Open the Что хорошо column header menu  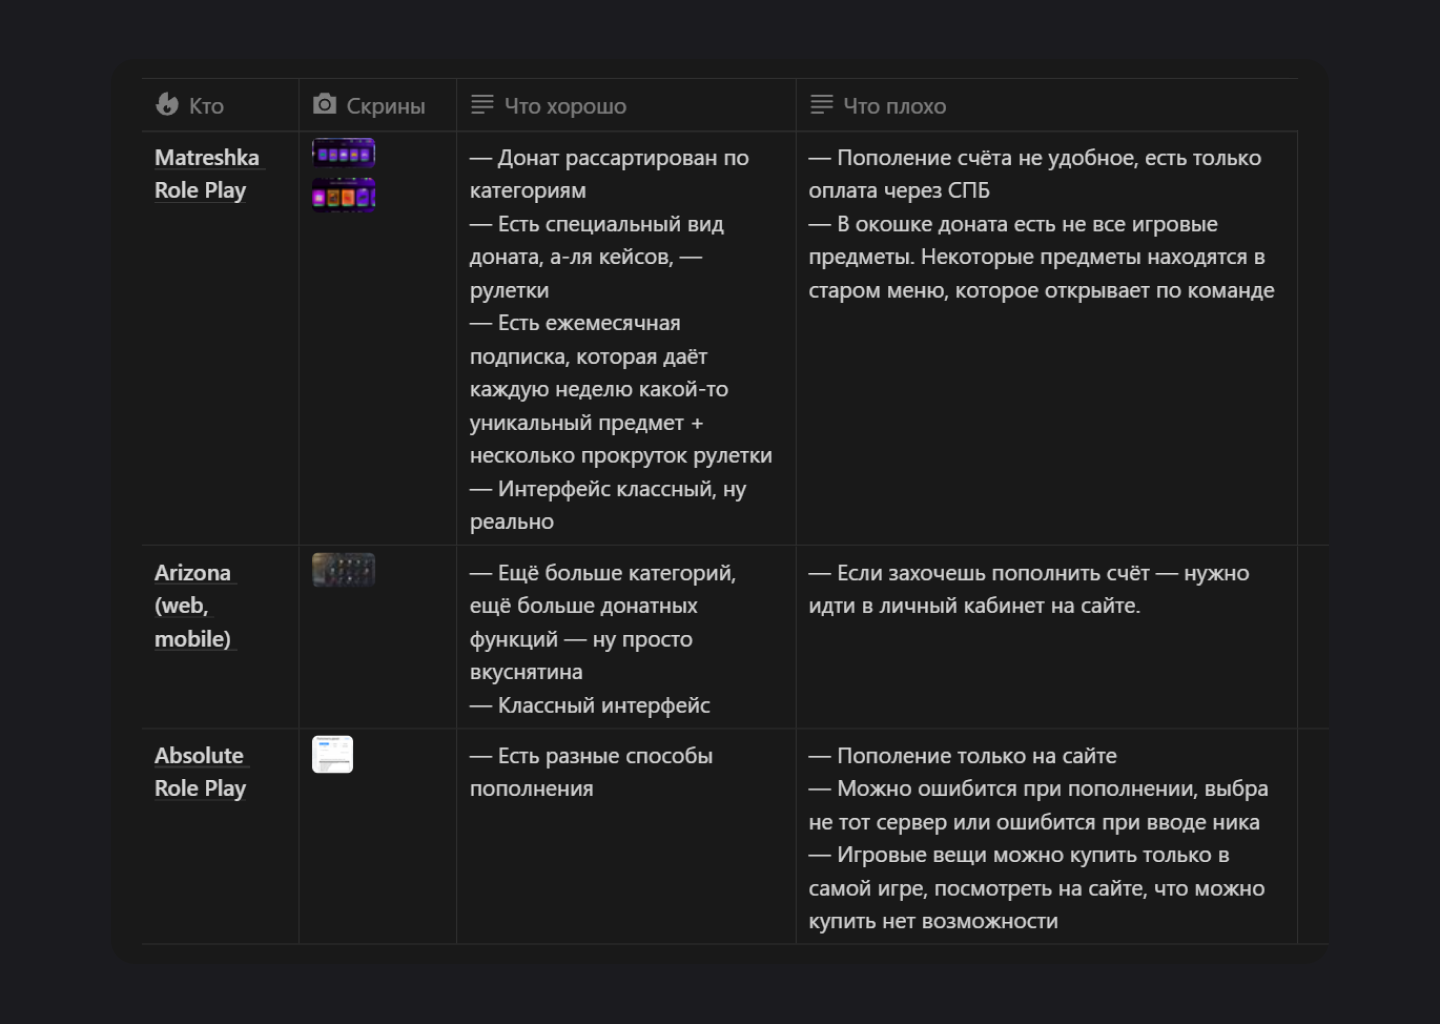tap(565, 106)
